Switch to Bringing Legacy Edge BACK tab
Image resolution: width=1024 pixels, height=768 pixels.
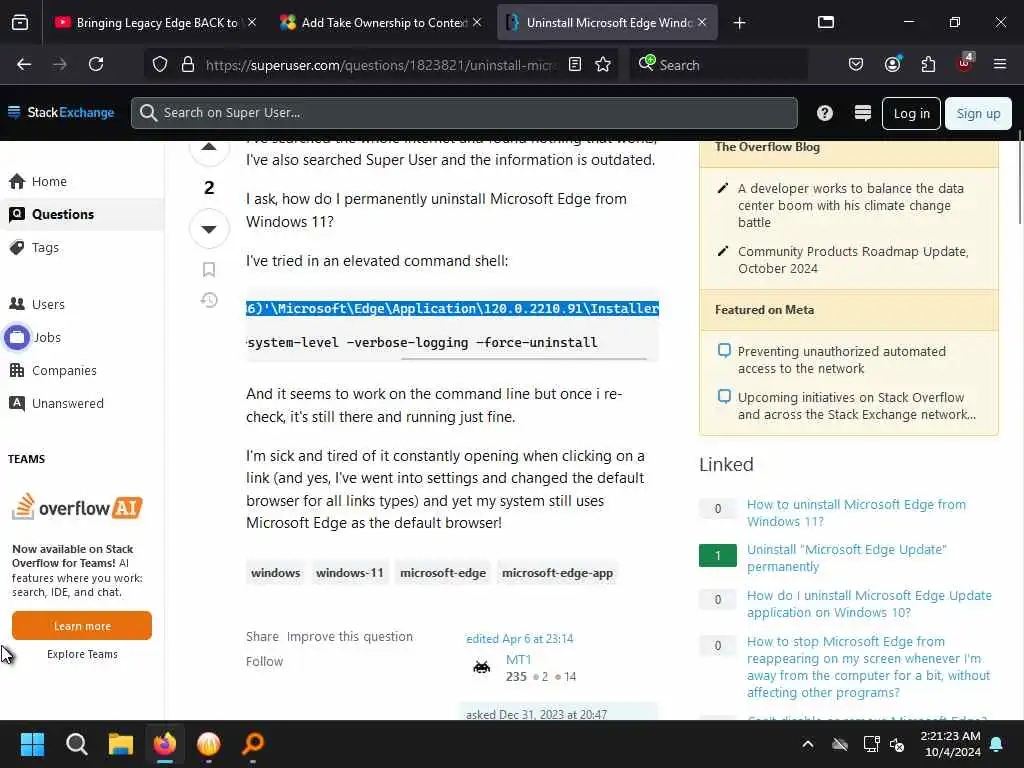click(157, 22)
